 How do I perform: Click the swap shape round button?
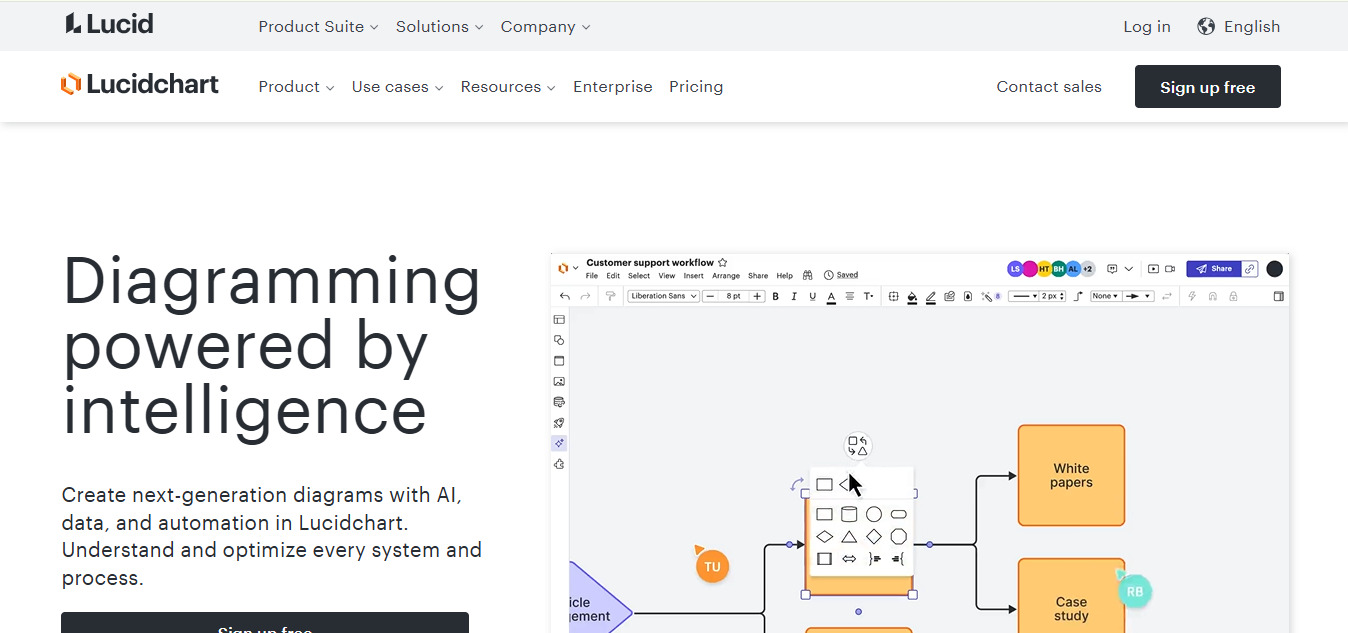[x=858, y=446]
